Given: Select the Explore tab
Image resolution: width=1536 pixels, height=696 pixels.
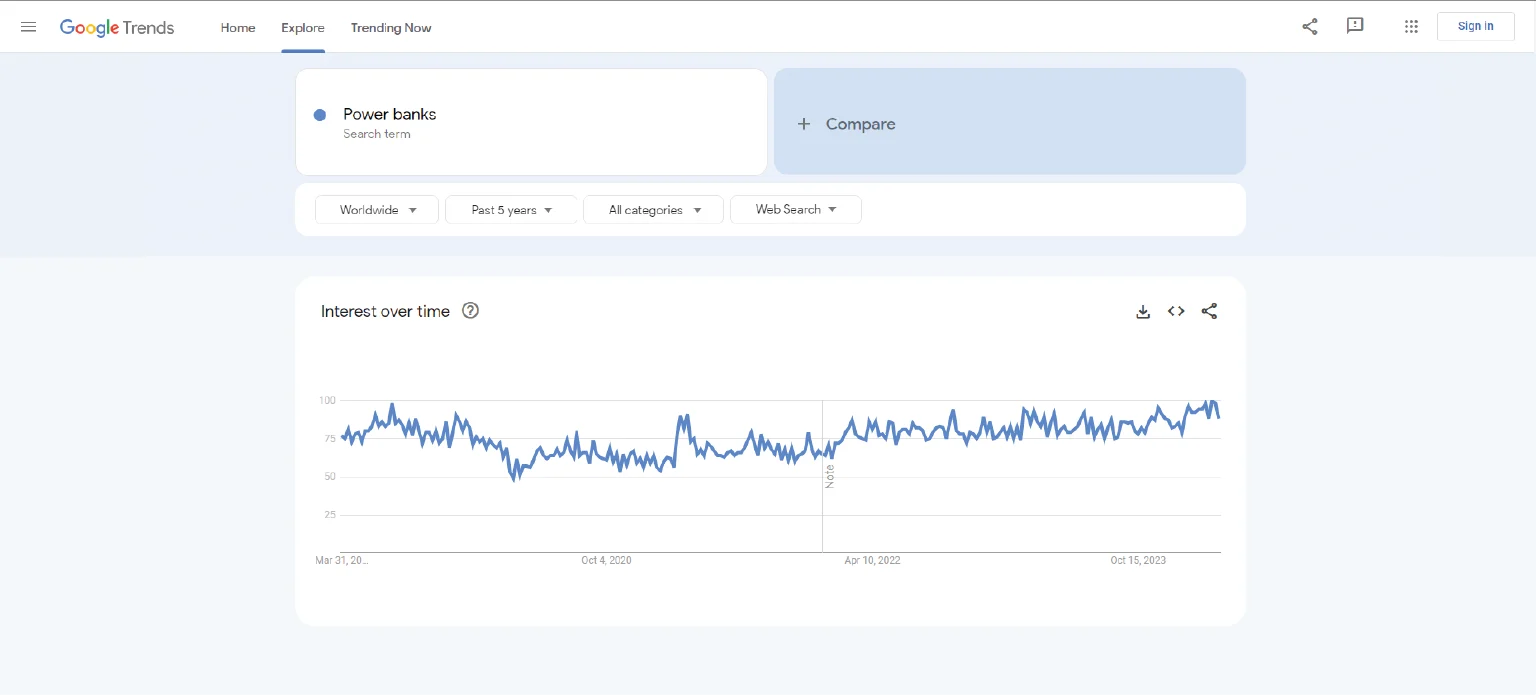Looking at the screenshot, I should [x=303, y=28].
